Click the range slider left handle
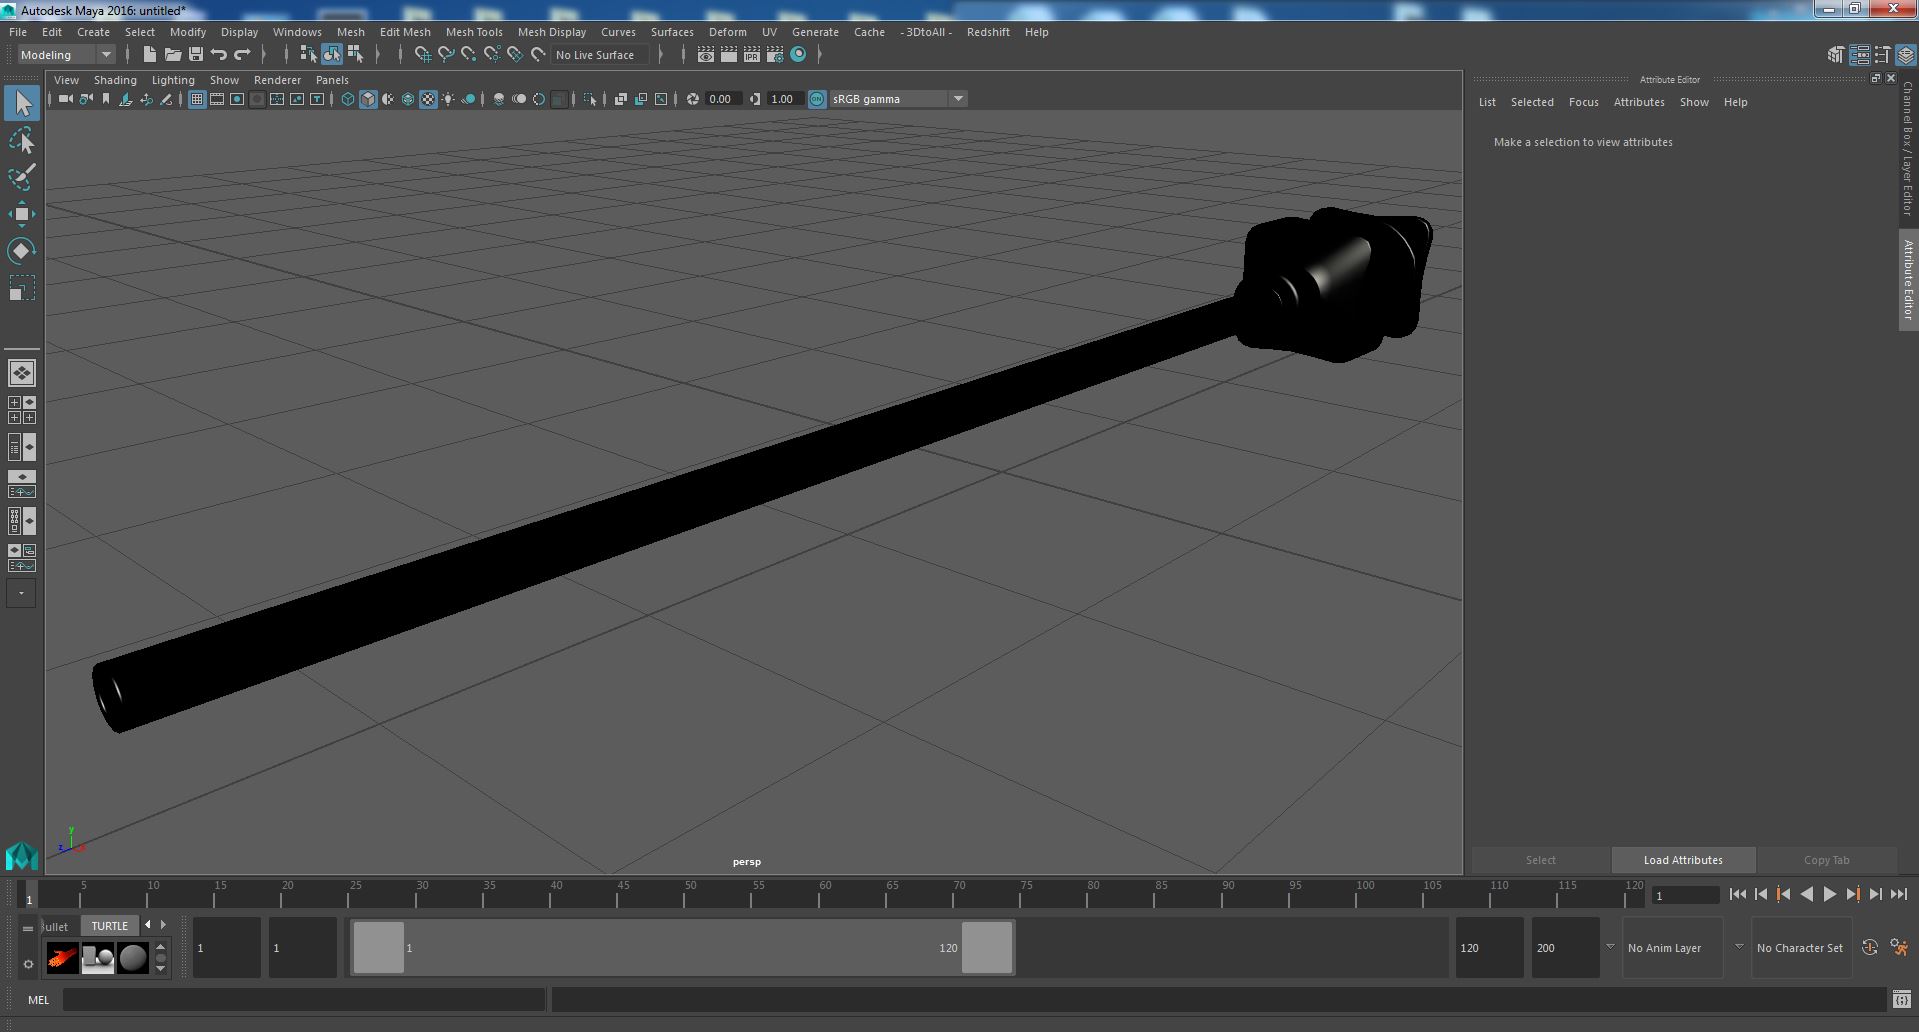Screen dimensions: 1919x1032 [x=379, y=948]
